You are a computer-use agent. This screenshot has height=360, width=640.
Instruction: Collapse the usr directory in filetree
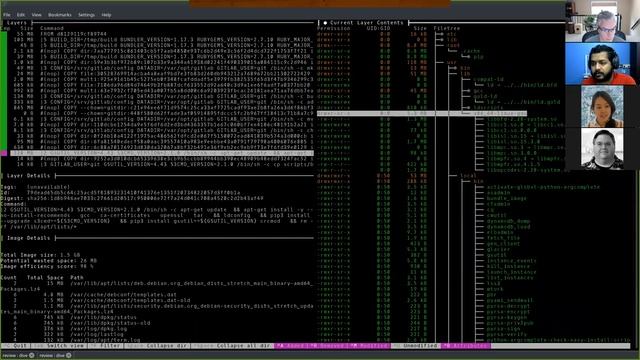pyautogui.click(x=451, y=62)
